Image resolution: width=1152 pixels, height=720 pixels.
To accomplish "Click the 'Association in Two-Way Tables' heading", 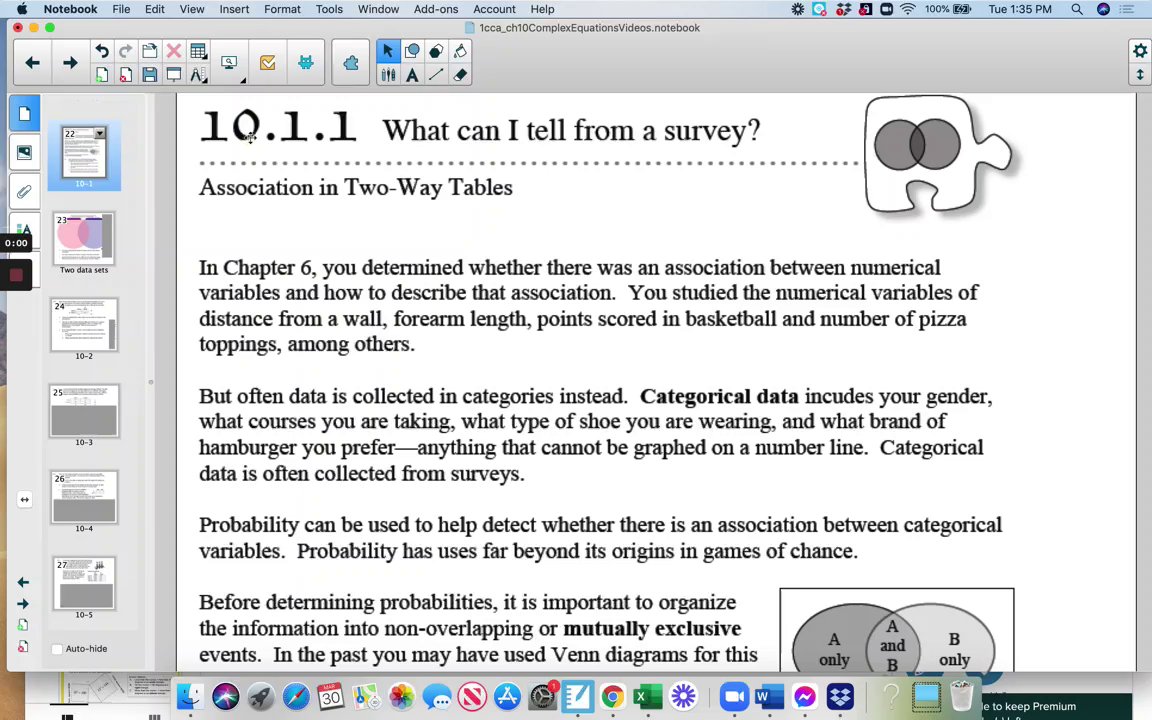I will click(356, 187).
